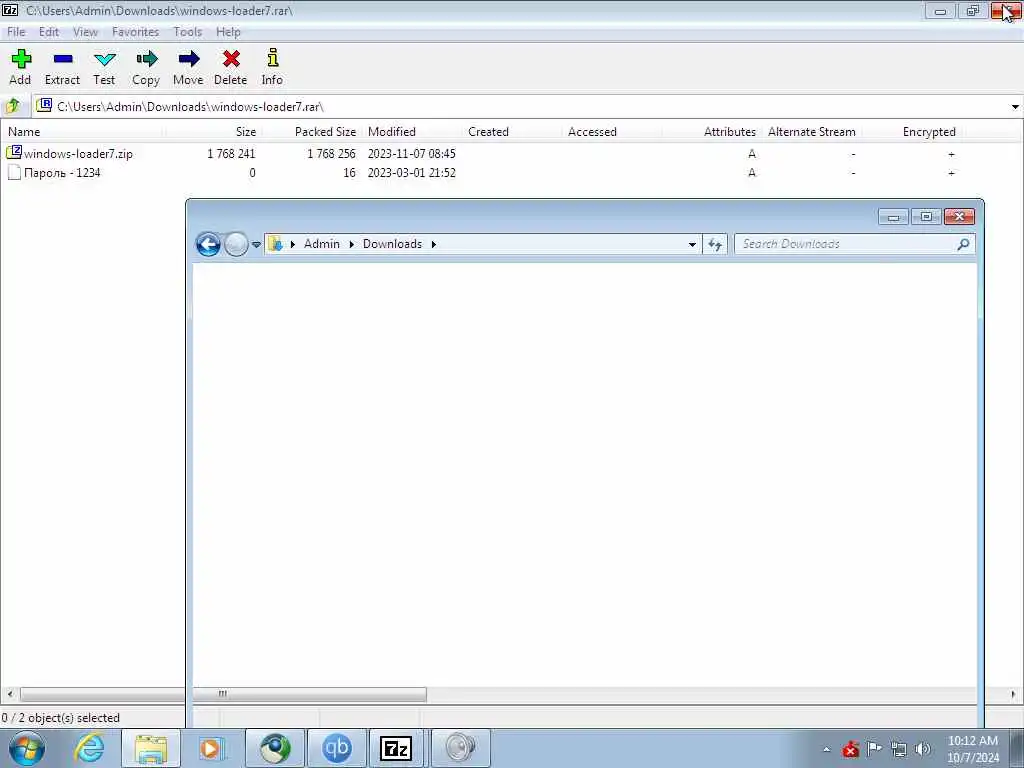Open Windows Media Player on taskbar
1024x768 pixels.
pyautogui.click(x=211, y=748)
